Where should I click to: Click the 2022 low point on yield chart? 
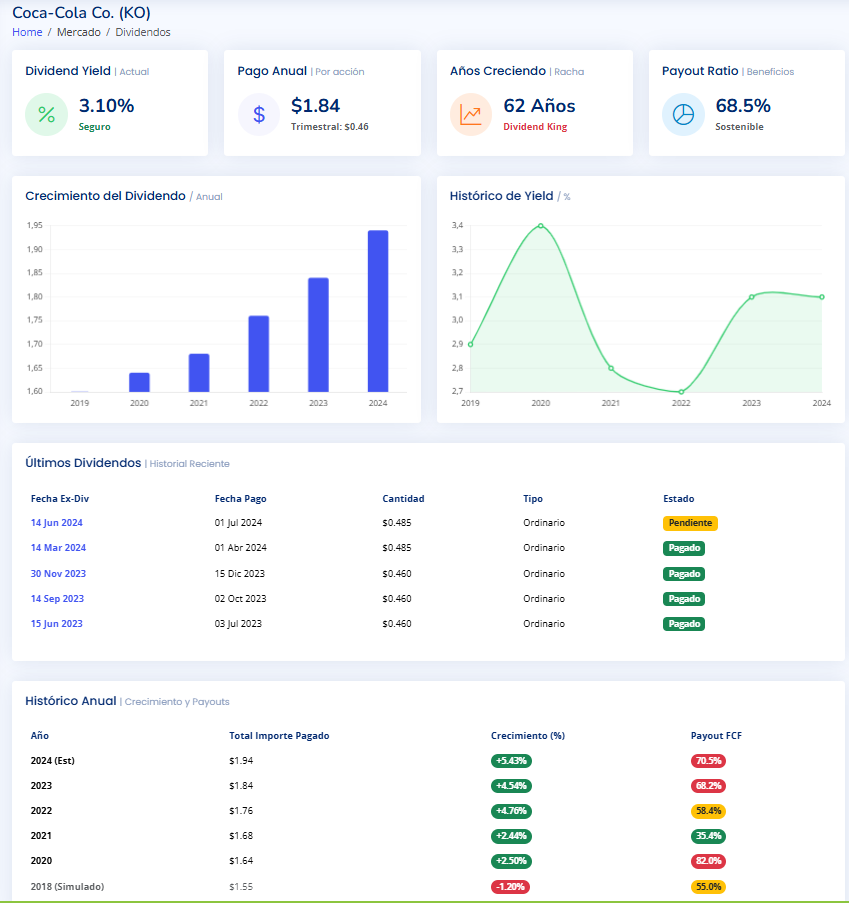[x=681, y=392]
